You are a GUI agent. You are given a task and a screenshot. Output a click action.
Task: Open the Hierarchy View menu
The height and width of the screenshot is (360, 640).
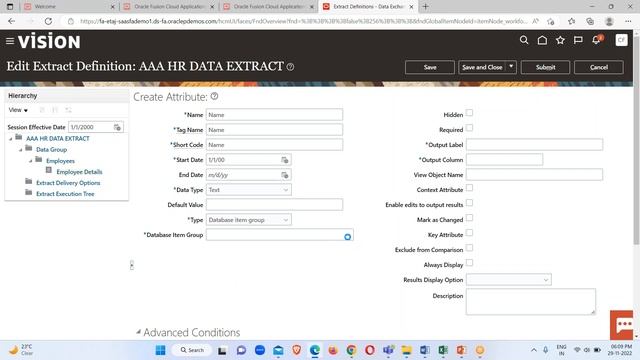tap(18, 110)
